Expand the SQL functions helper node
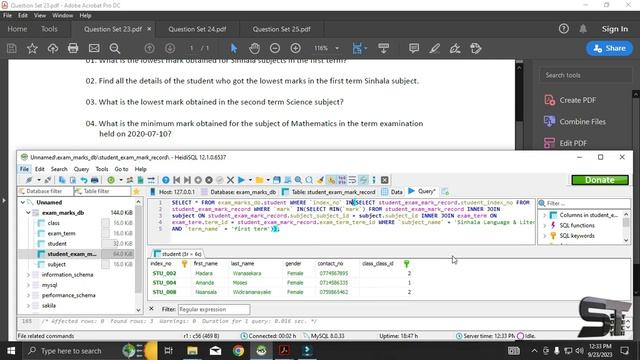This screenshot has height=360, width=640. pyautogui.click(x=544, y=225)
